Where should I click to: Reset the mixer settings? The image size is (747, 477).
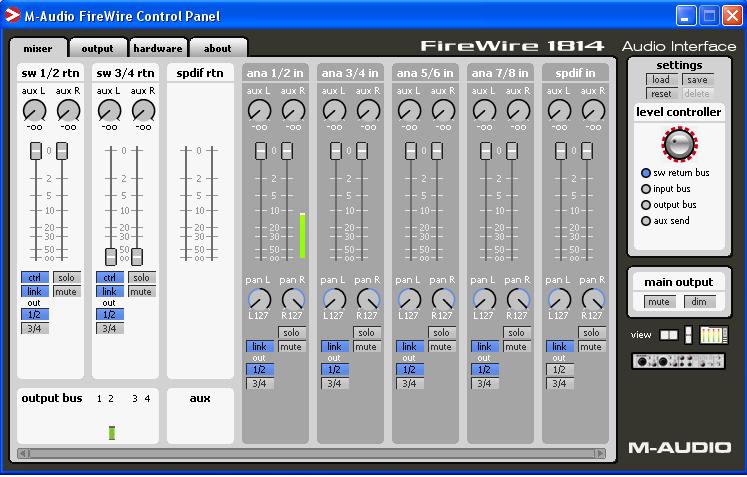tap(661, 94)
